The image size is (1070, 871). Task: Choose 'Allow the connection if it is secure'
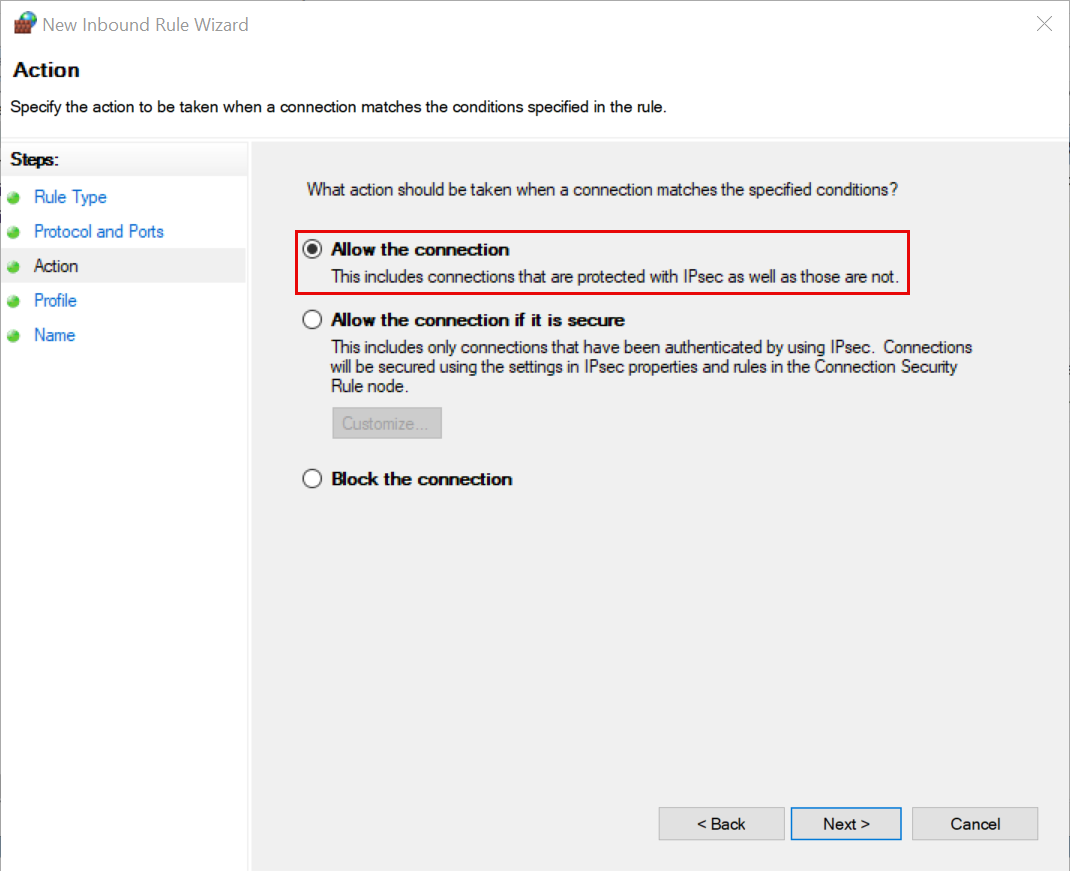[x=313, y=320]
